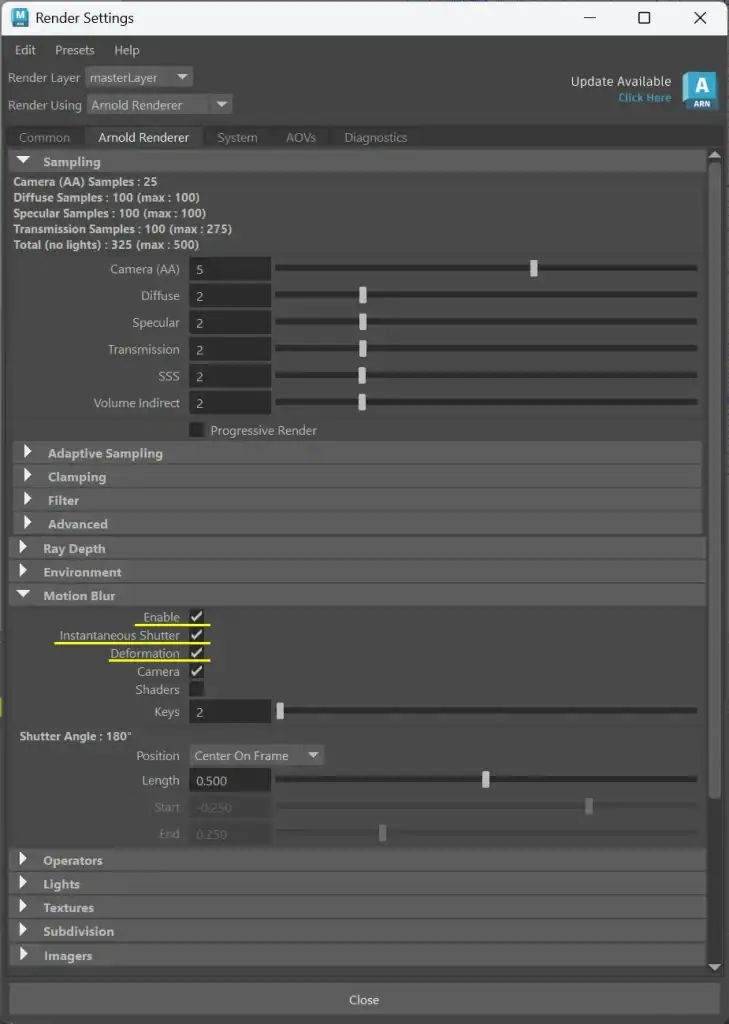
Task: Click the Camera (AA) value field
Action: (x=230, y=269)
